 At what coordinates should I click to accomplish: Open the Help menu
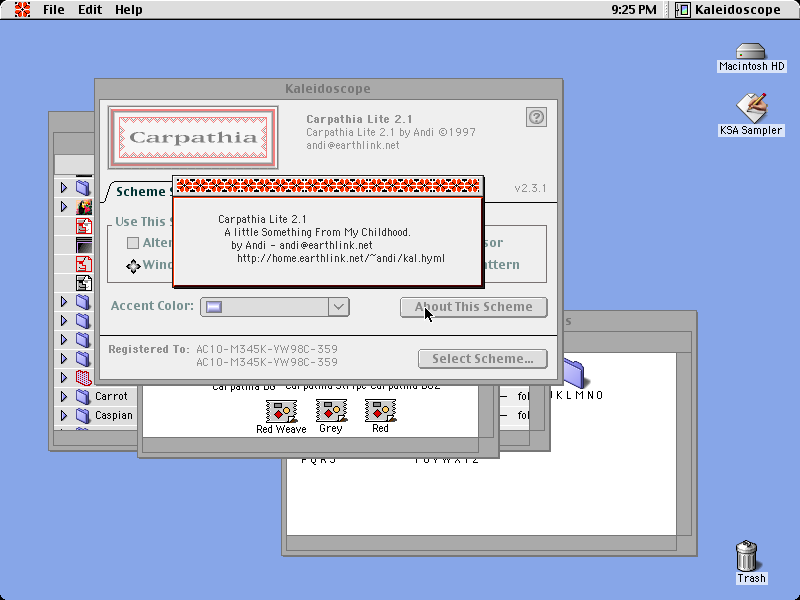(x=129, y=10)
